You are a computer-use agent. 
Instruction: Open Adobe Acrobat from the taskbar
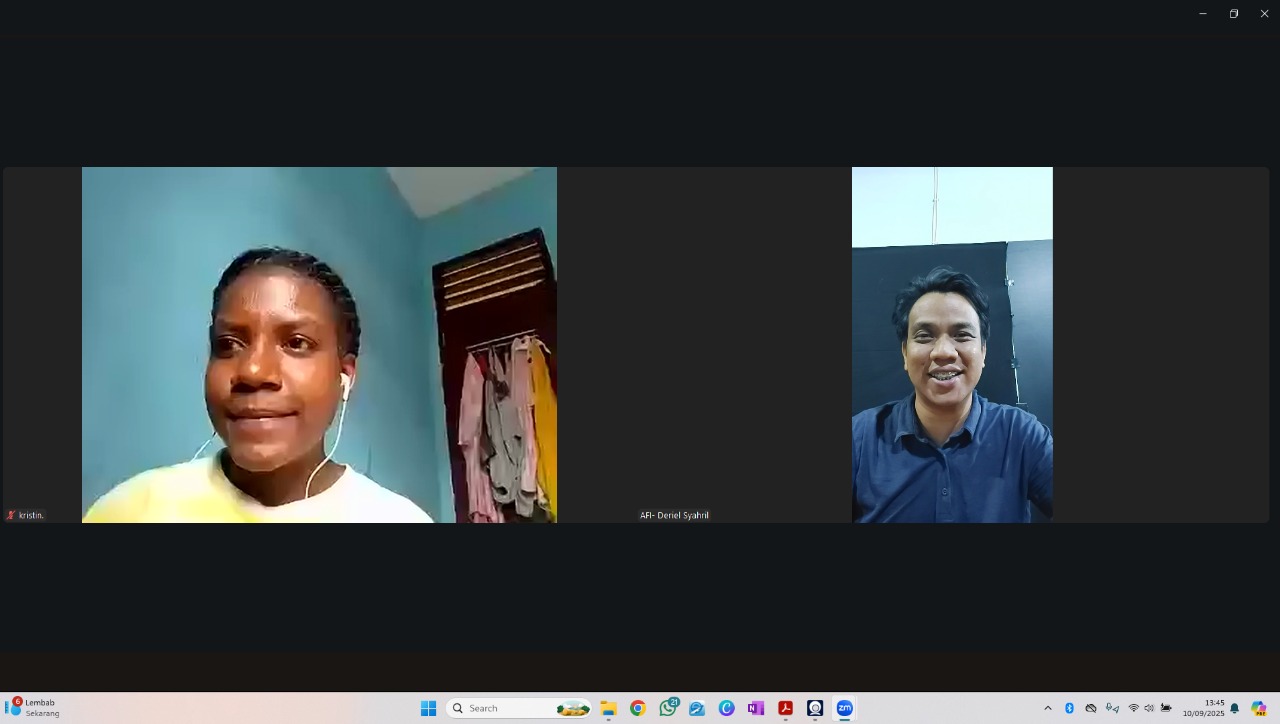[x=785, y=708]
